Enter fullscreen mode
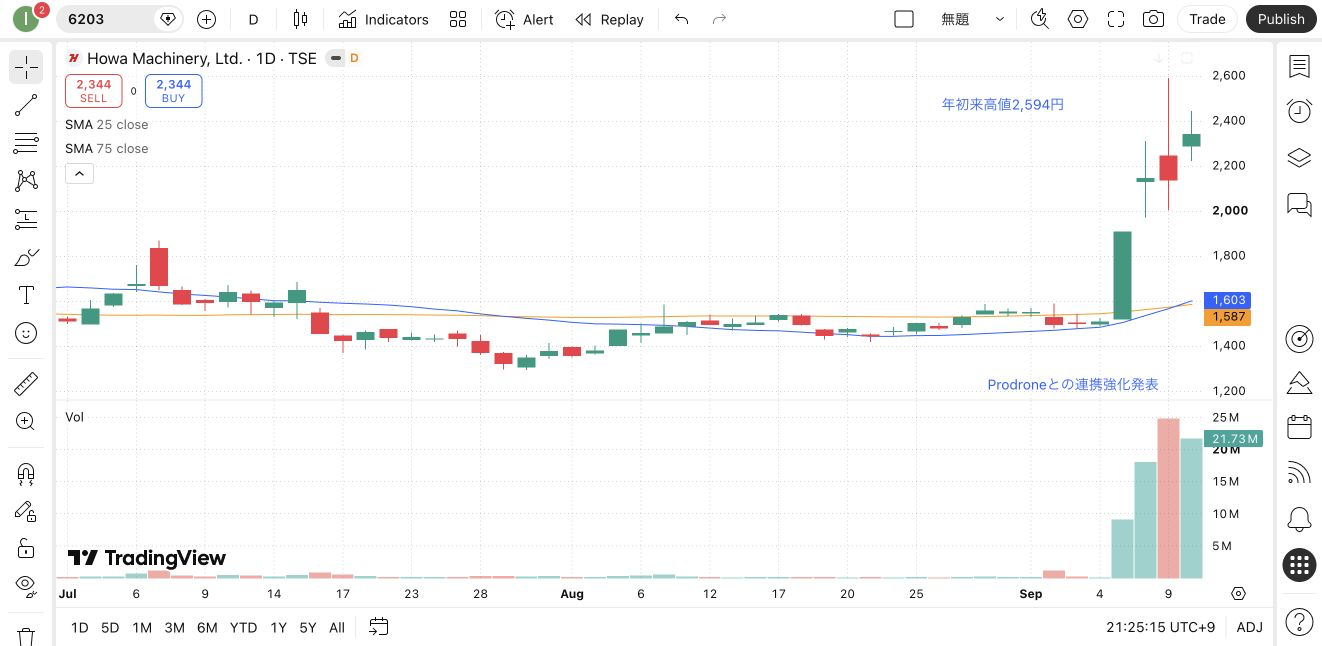1322x646 pixels. pyautogui.click(x=1116, y=19)
